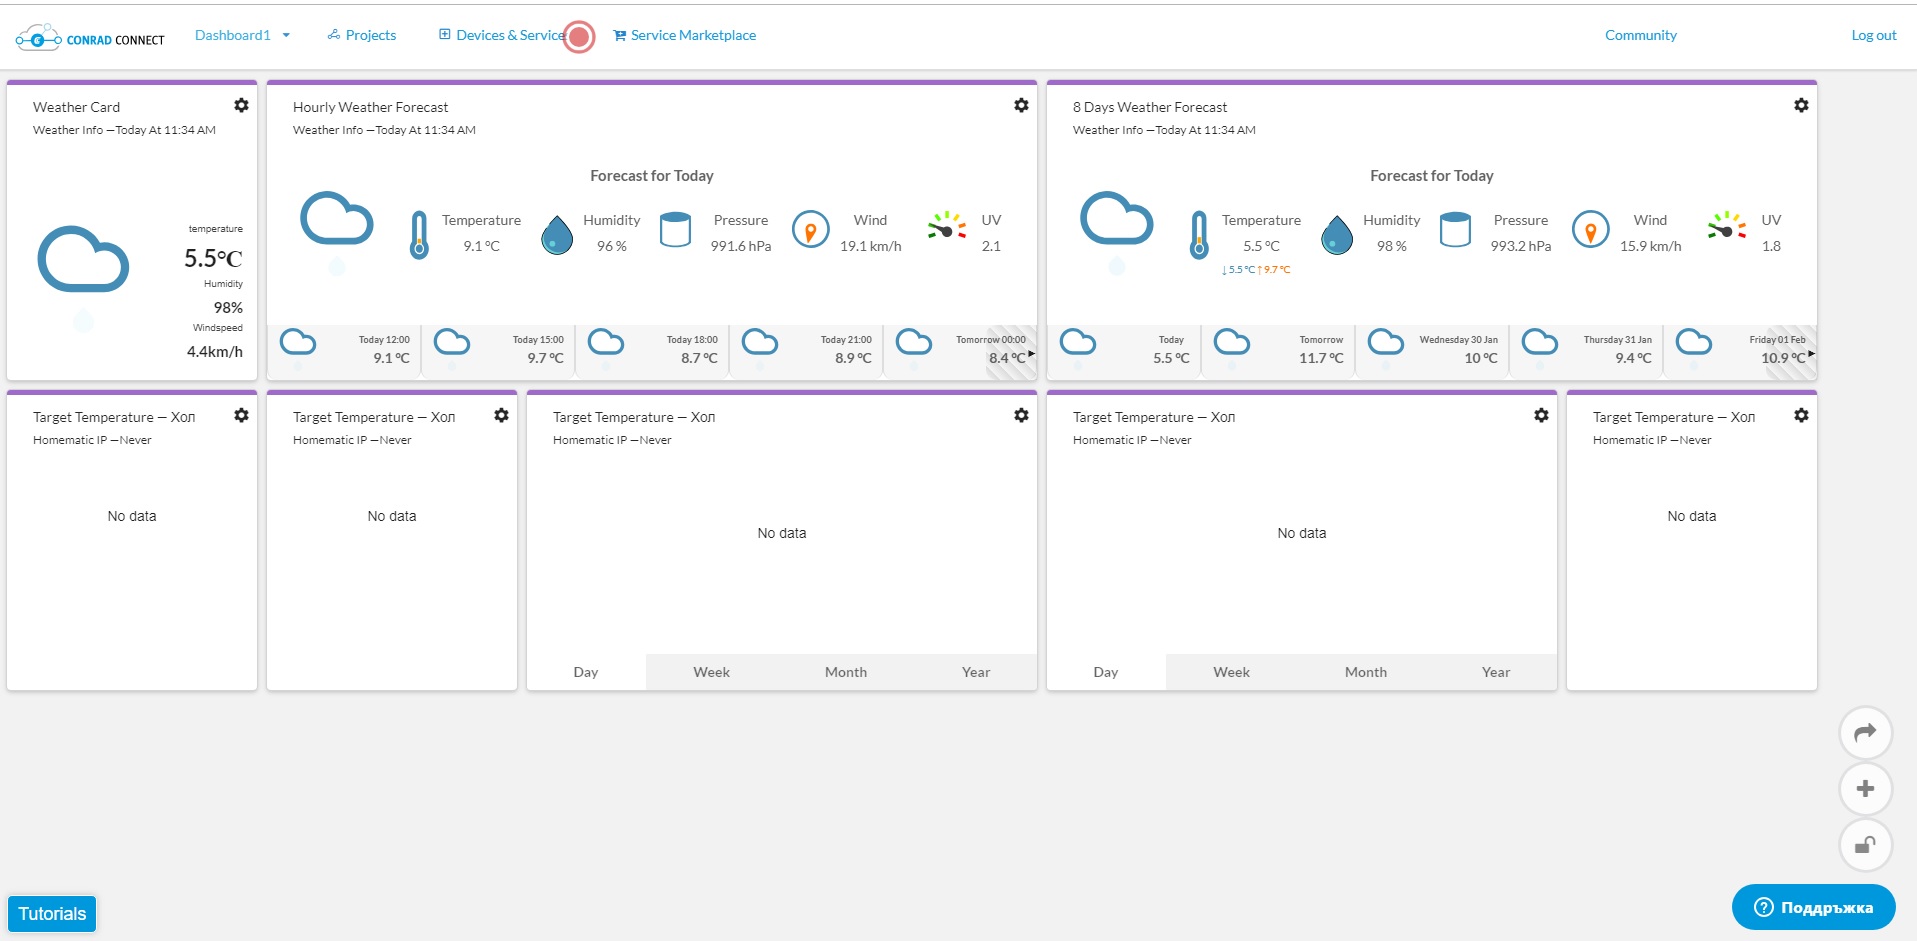Viewport: 1917px width, 941px height.
Task: Click the share arrow floating button
Action: pyautogui.click(x=1865, y=733)
